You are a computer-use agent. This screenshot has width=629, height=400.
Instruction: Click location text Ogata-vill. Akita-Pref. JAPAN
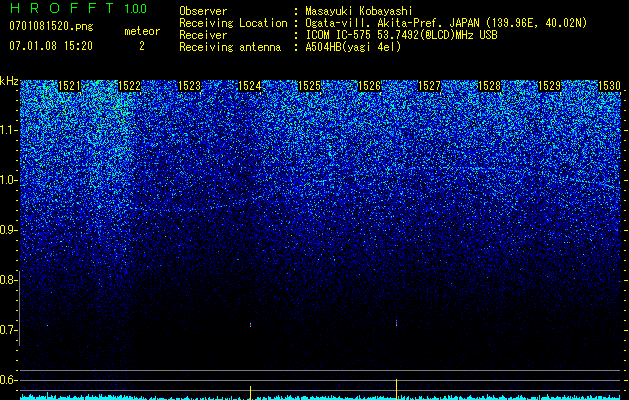point(392,23)
